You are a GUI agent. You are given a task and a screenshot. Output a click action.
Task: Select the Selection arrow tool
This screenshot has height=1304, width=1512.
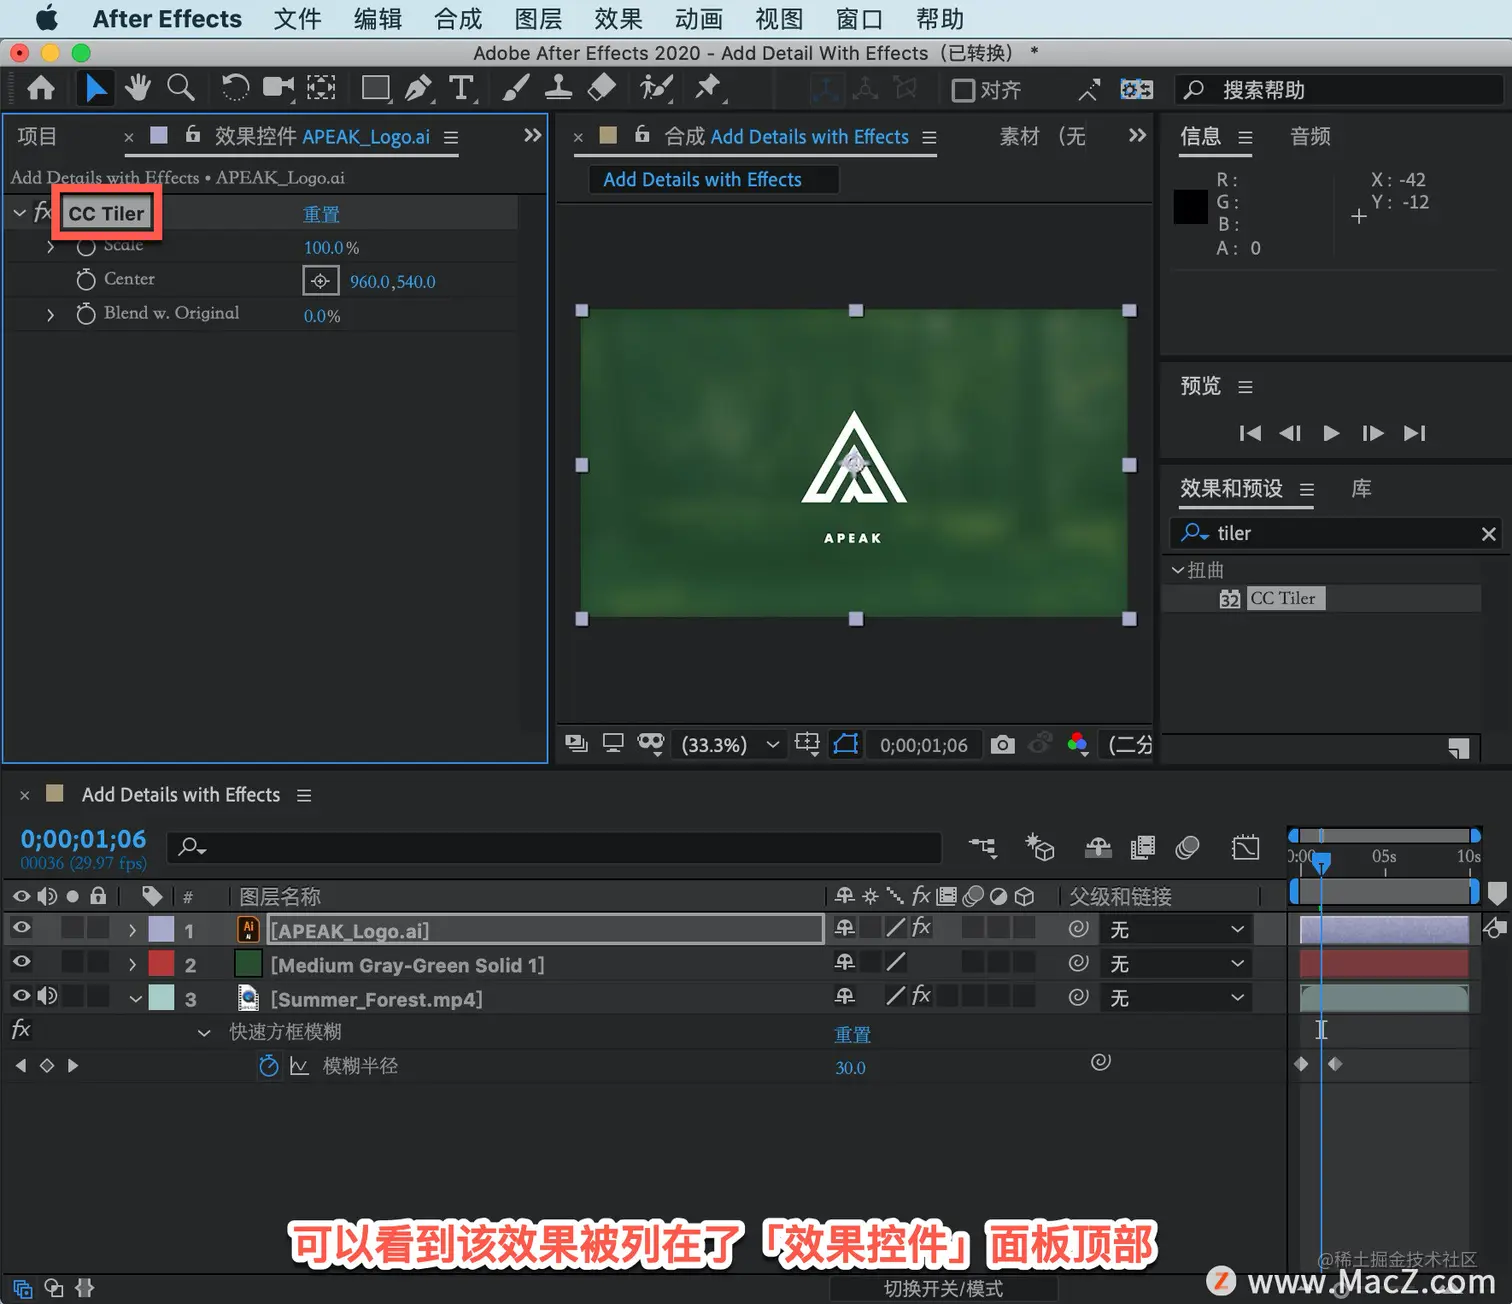95,89
